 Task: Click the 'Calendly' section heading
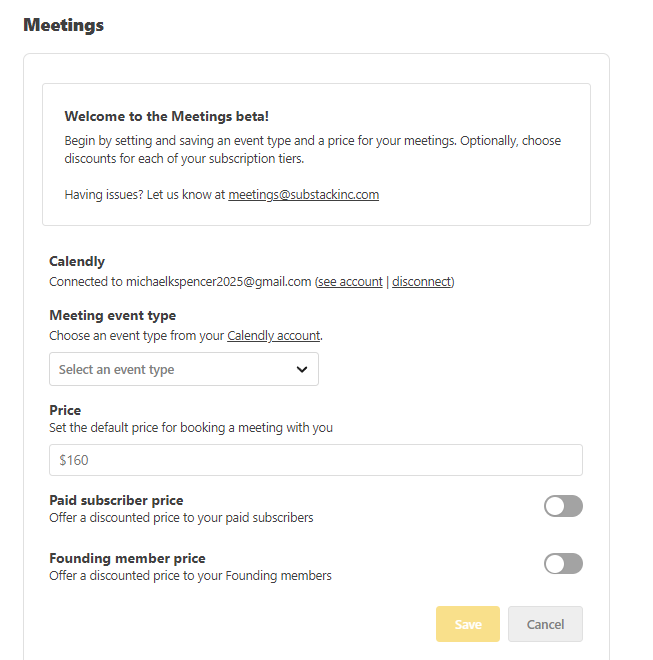point(77,261)
